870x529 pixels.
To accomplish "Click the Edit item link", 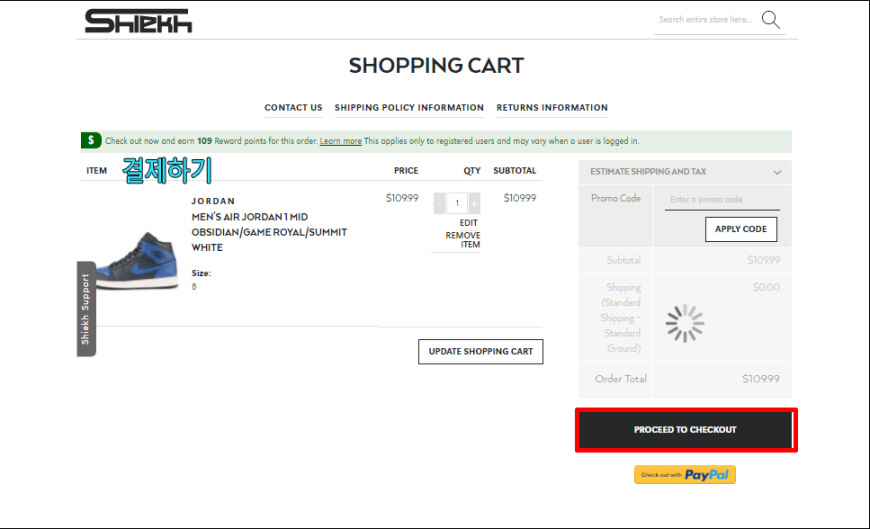I will point(468,223).
